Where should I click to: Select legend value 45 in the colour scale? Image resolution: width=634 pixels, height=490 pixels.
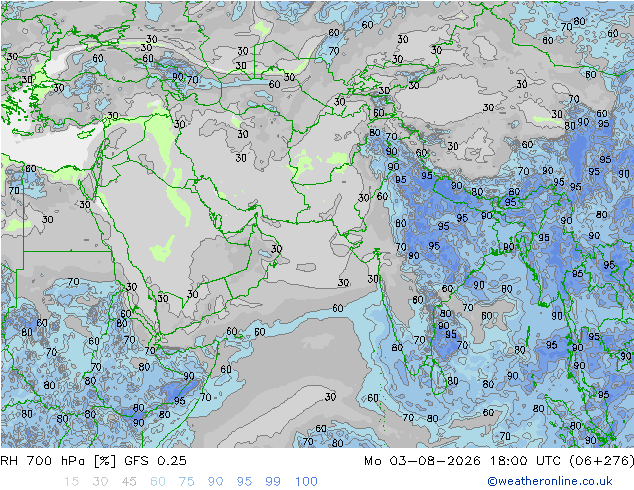point(129,482)
